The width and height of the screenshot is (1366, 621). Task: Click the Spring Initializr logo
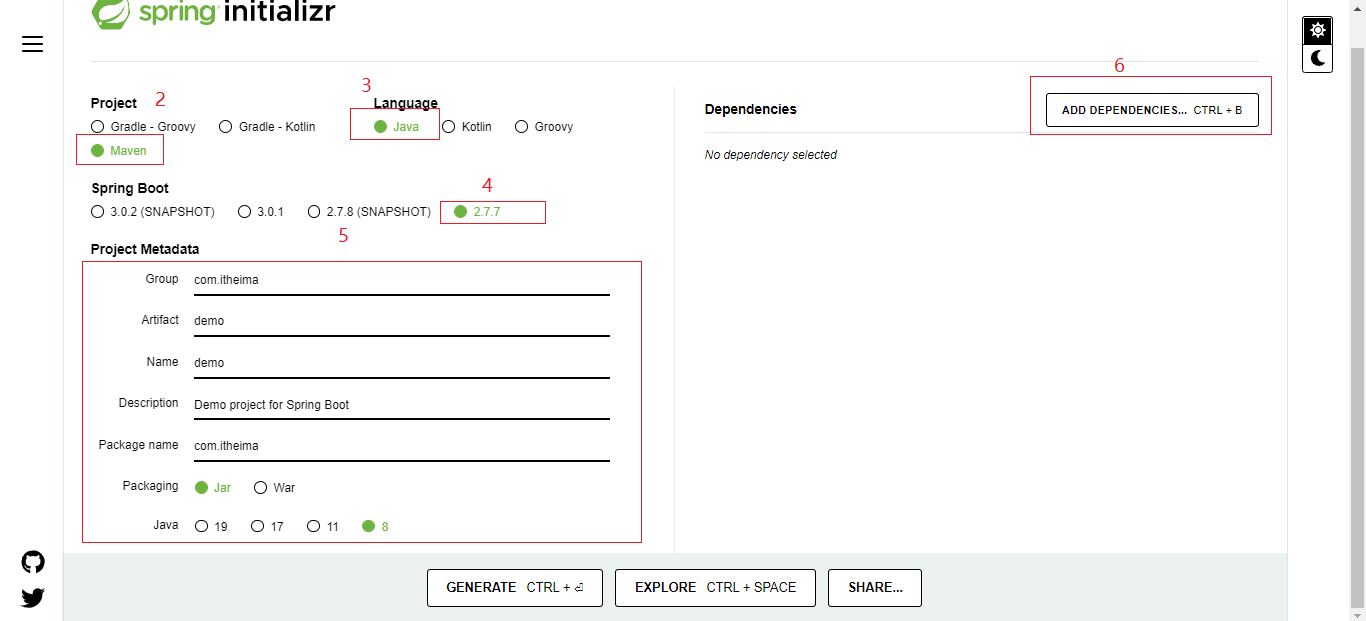213,12
